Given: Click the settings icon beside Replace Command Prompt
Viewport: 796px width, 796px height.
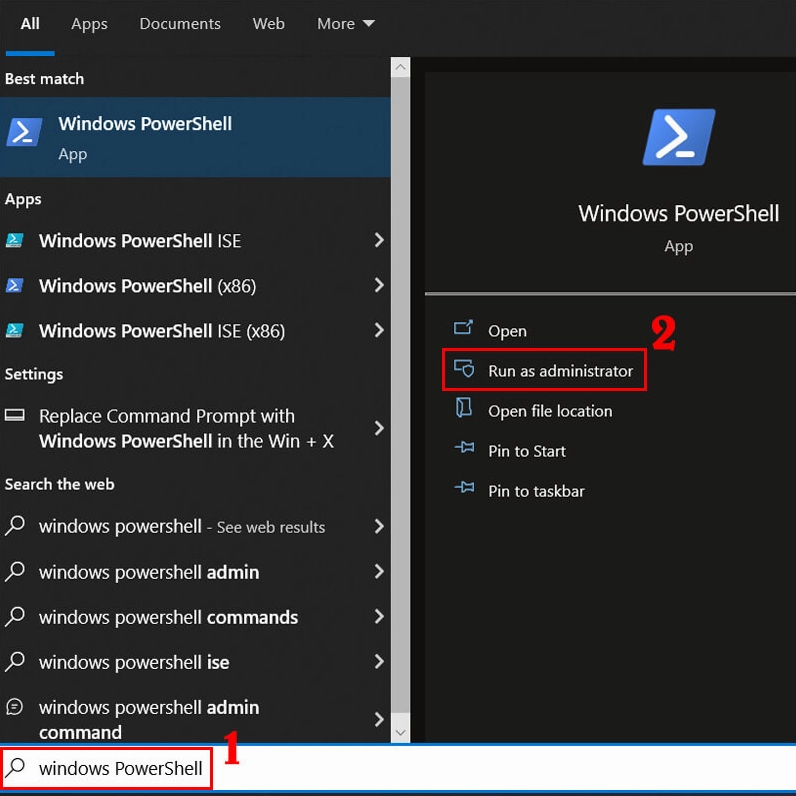Looking at the screenshot, I should [x=15, y=416].
